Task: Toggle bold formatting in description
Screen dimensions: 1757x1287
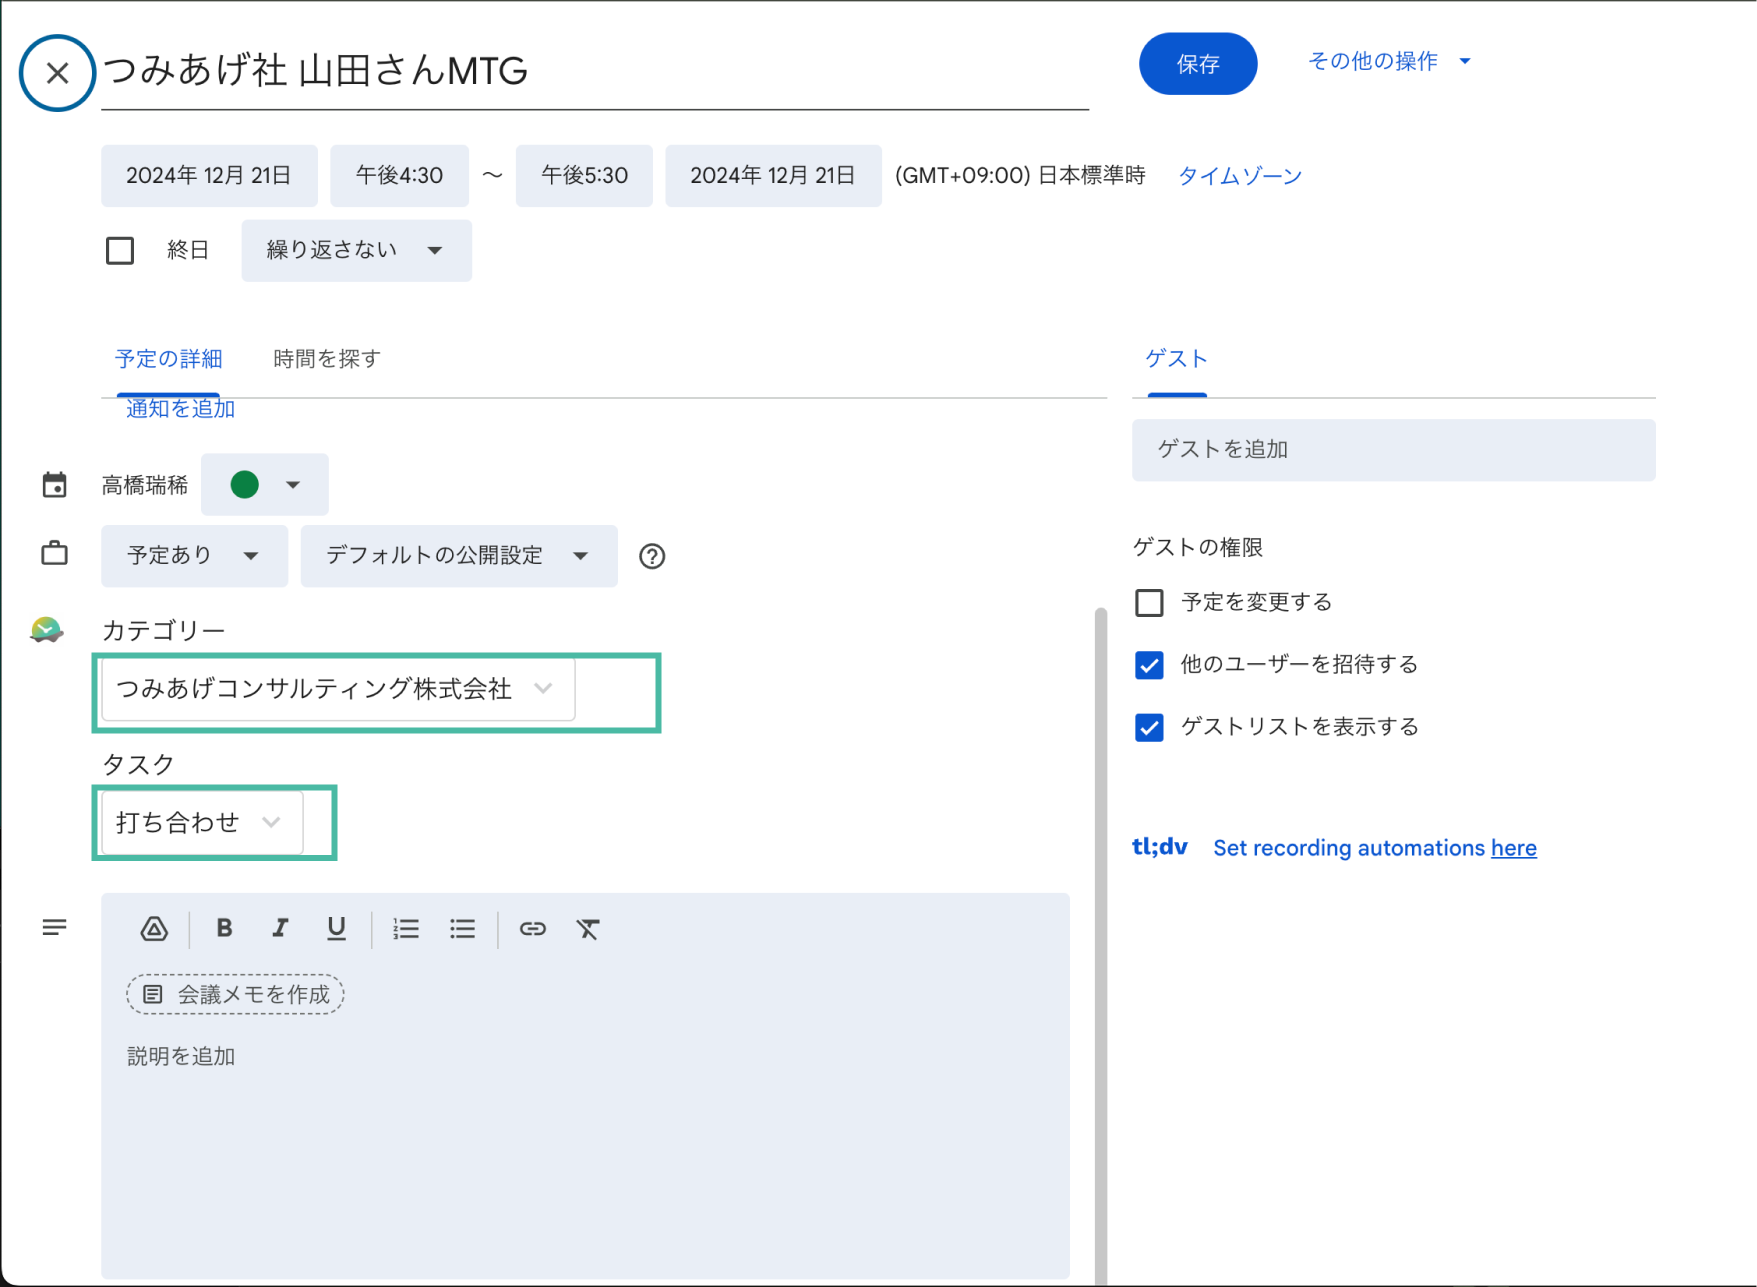Action: tap(224, 929)
